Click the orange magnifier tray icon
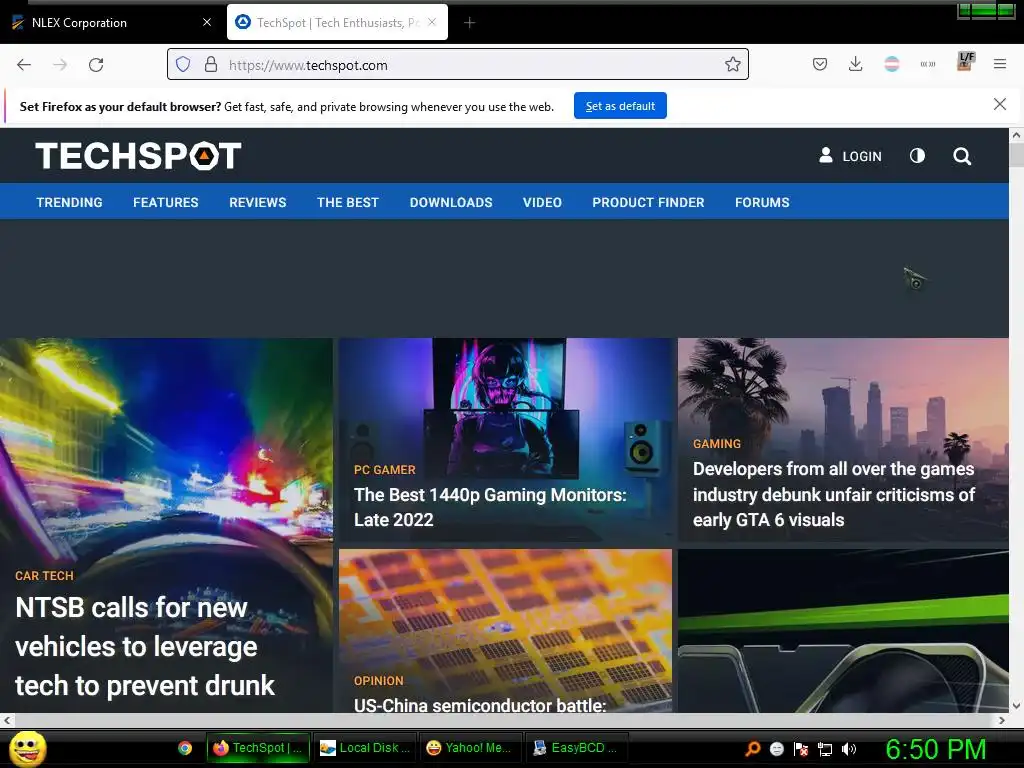This screenshot has width=1024, height=768. click(x=753, y=748)
